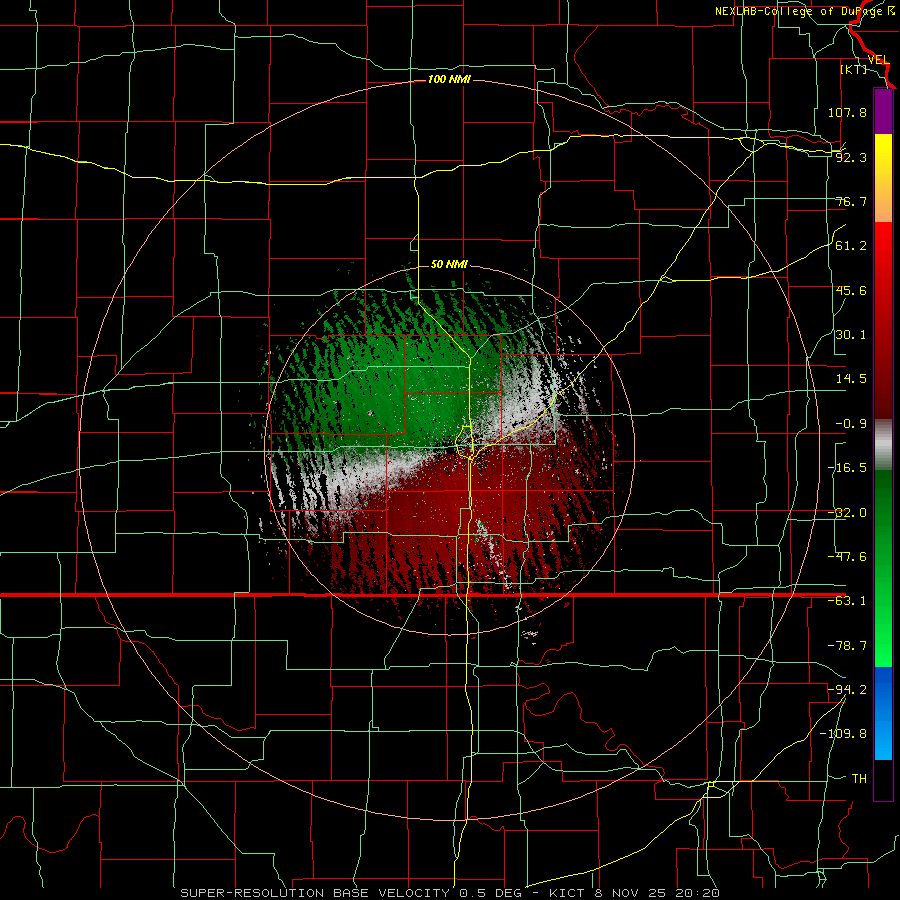Click the -0.9 velocity scale value
This screenshot has height=900, width=900.
[851, 424]
